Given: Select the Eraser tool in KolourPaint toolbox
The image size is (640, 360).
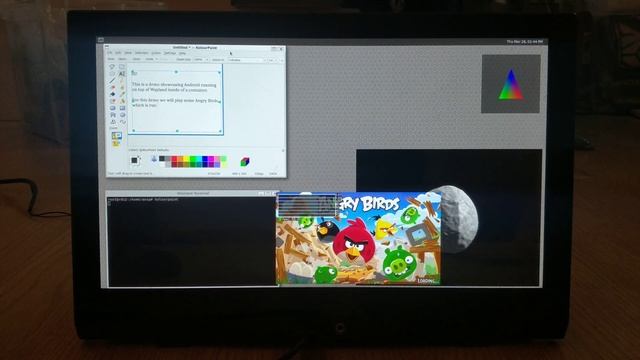Looking at the screenshot, I should [x=112, y=88].
